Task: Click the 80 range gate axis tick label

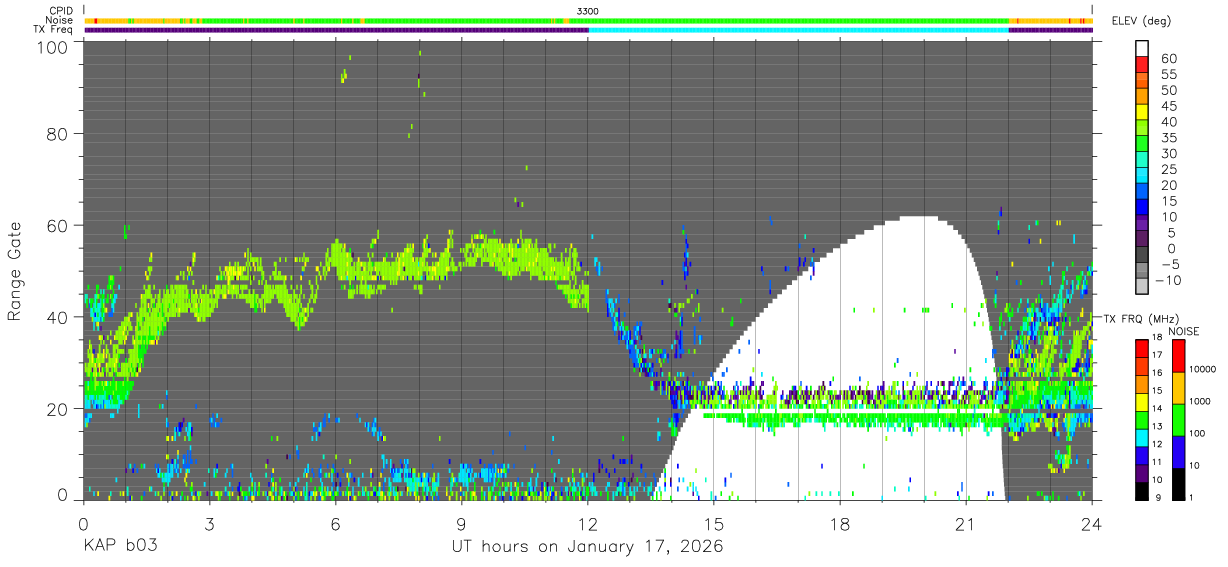Action: 59,134
